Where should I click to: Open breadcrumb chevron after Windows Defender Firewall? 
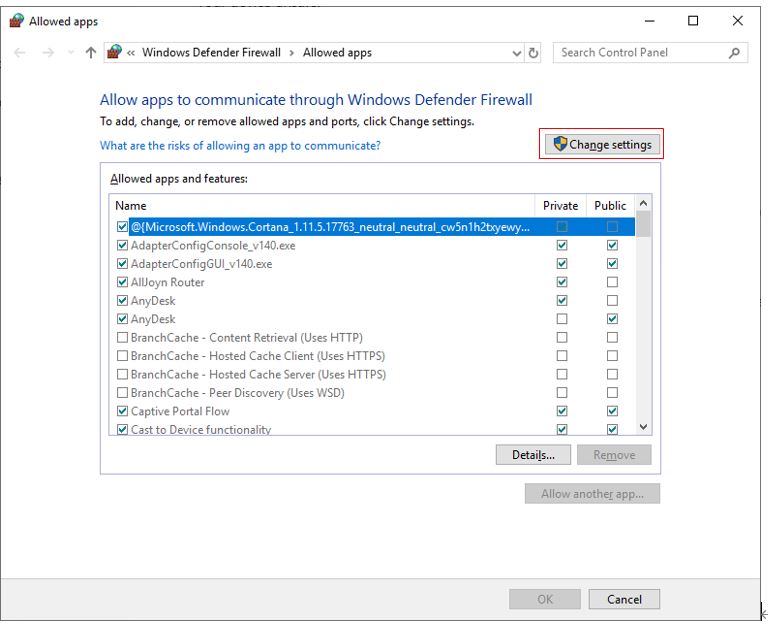point(291,53)
